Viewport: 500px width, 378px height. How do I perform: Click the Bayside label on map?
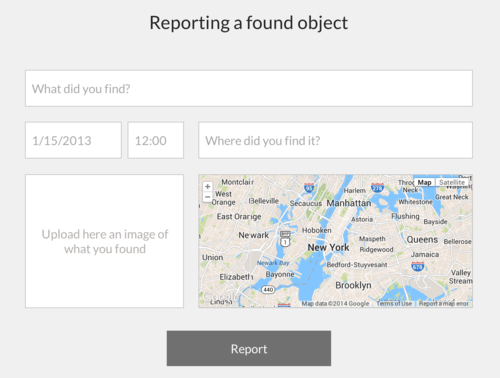point(435,221)
